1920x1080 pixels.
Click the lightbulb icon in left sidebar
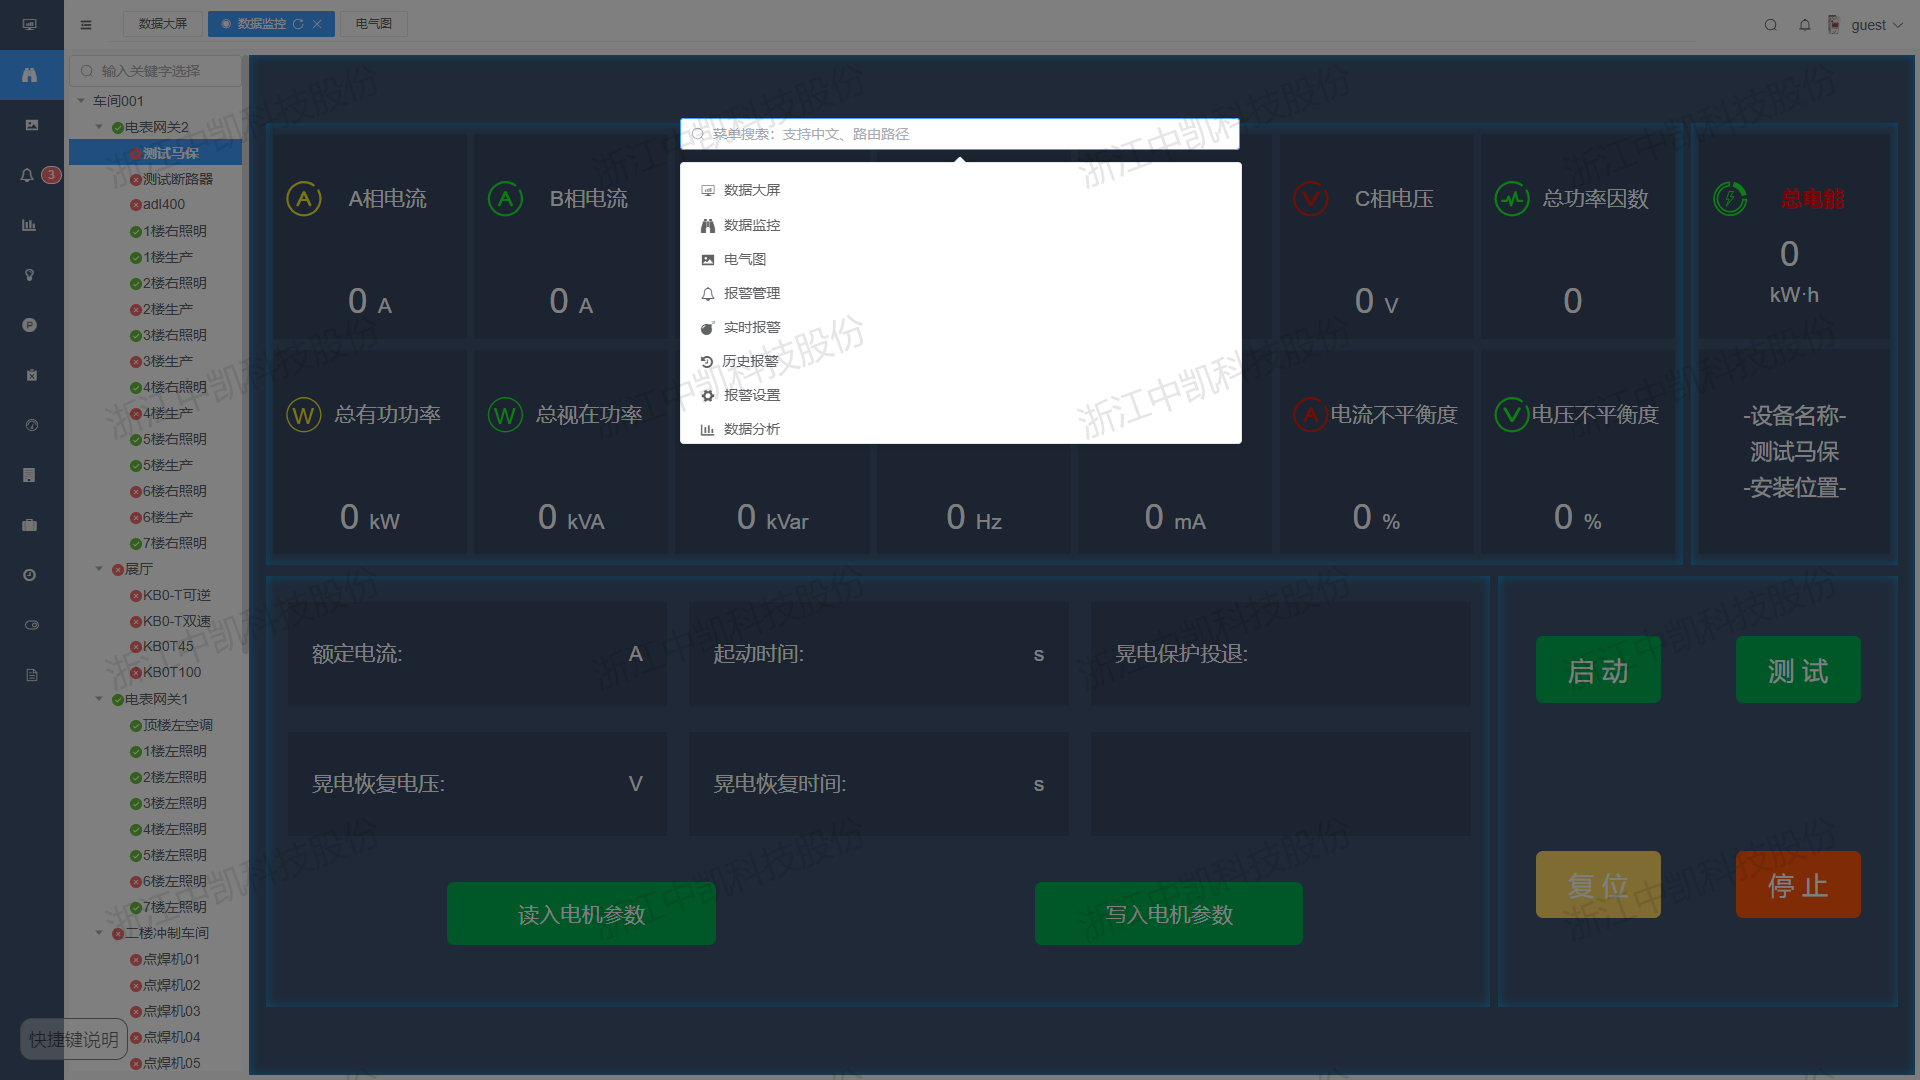30,275
